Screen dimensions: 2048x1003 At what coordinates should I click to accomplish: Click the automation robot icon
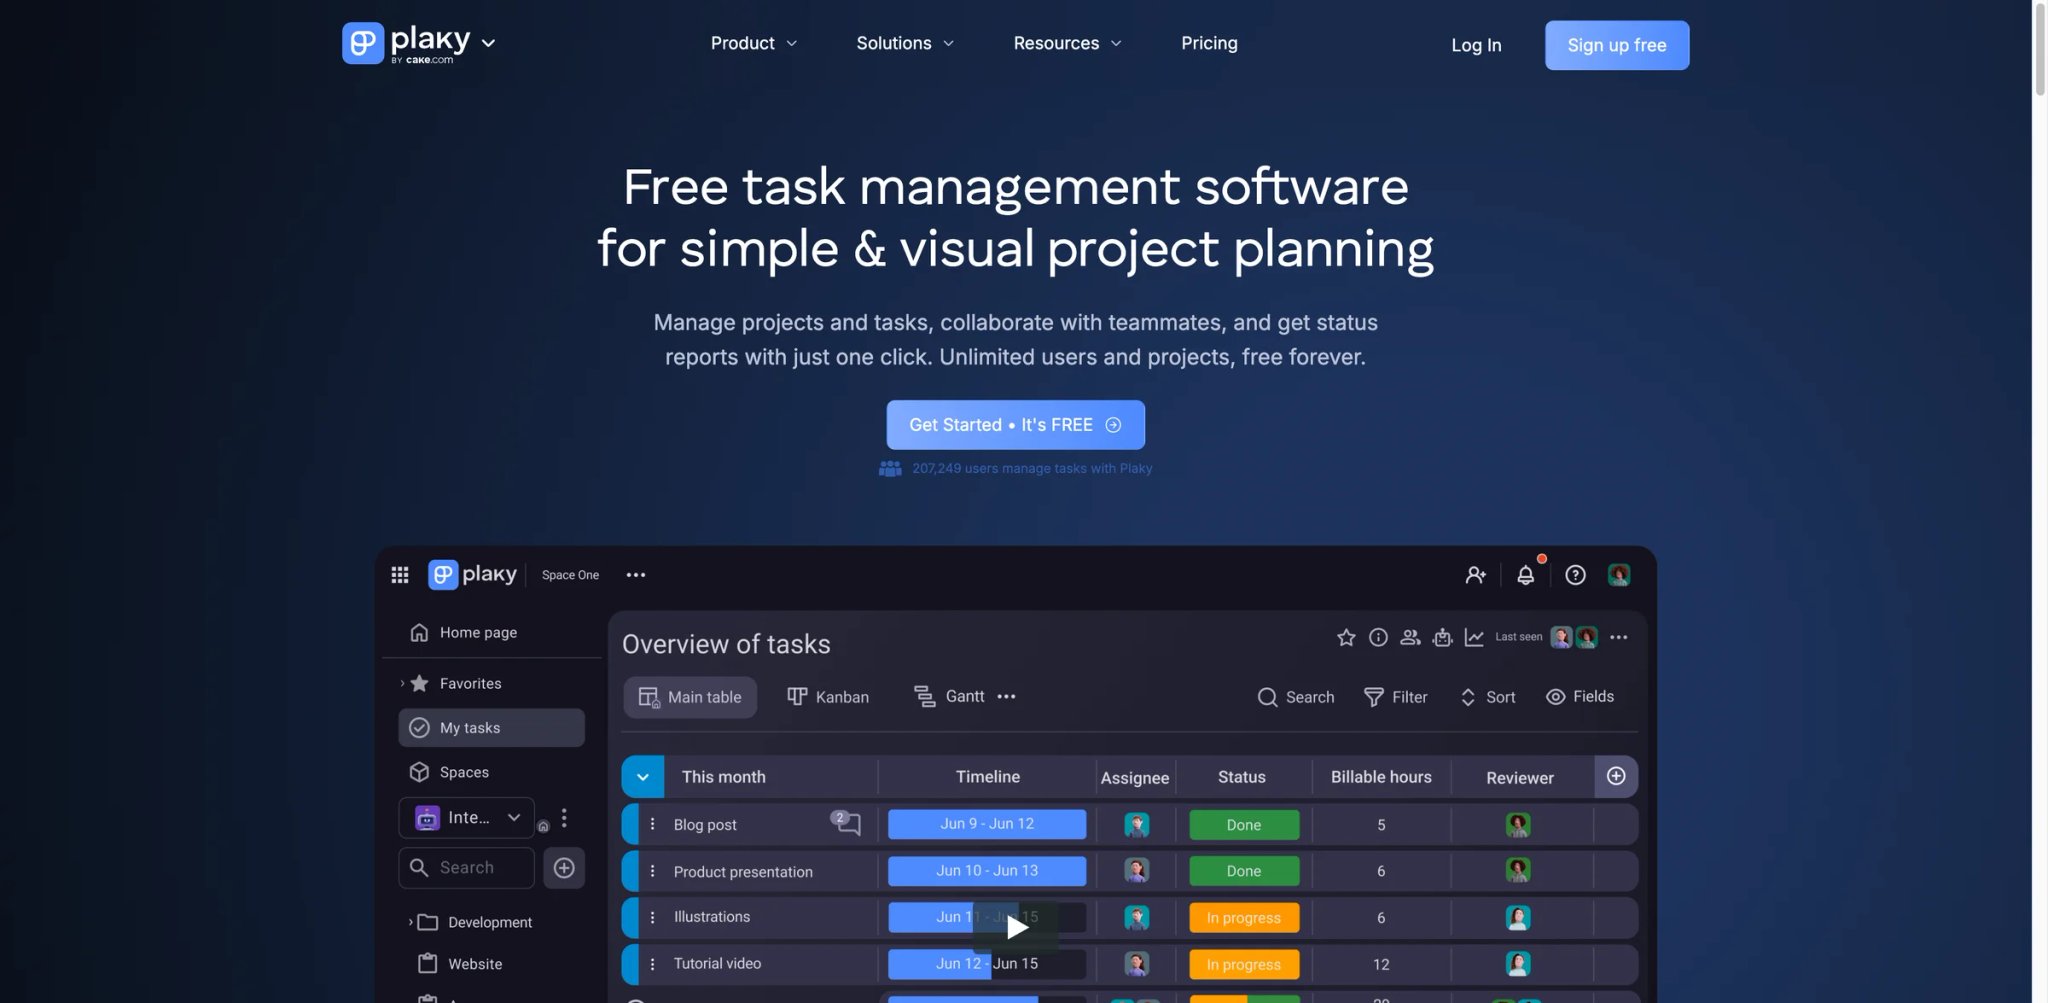pyautogui.click(x=1442, y=637)
